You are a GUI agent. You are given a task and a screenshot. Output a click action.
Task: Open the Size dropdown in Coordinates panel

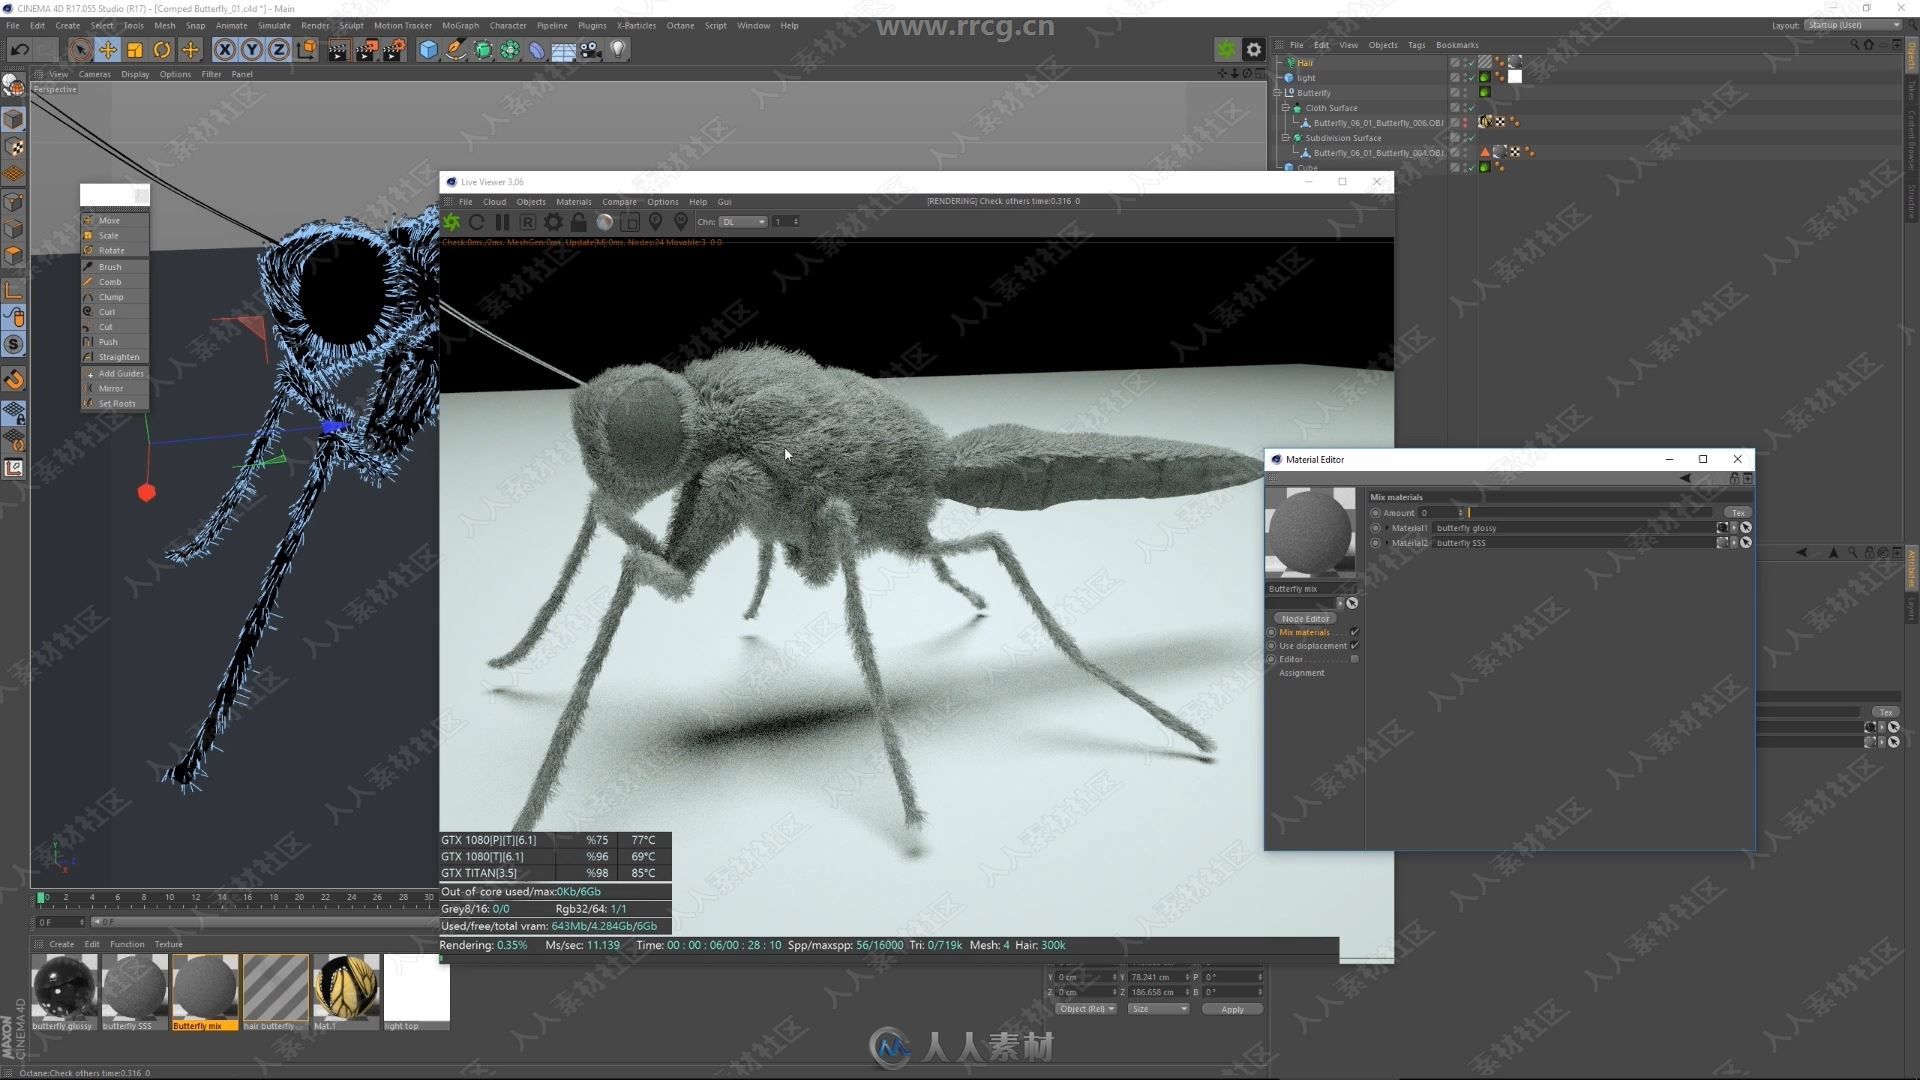(1159, 1009)
